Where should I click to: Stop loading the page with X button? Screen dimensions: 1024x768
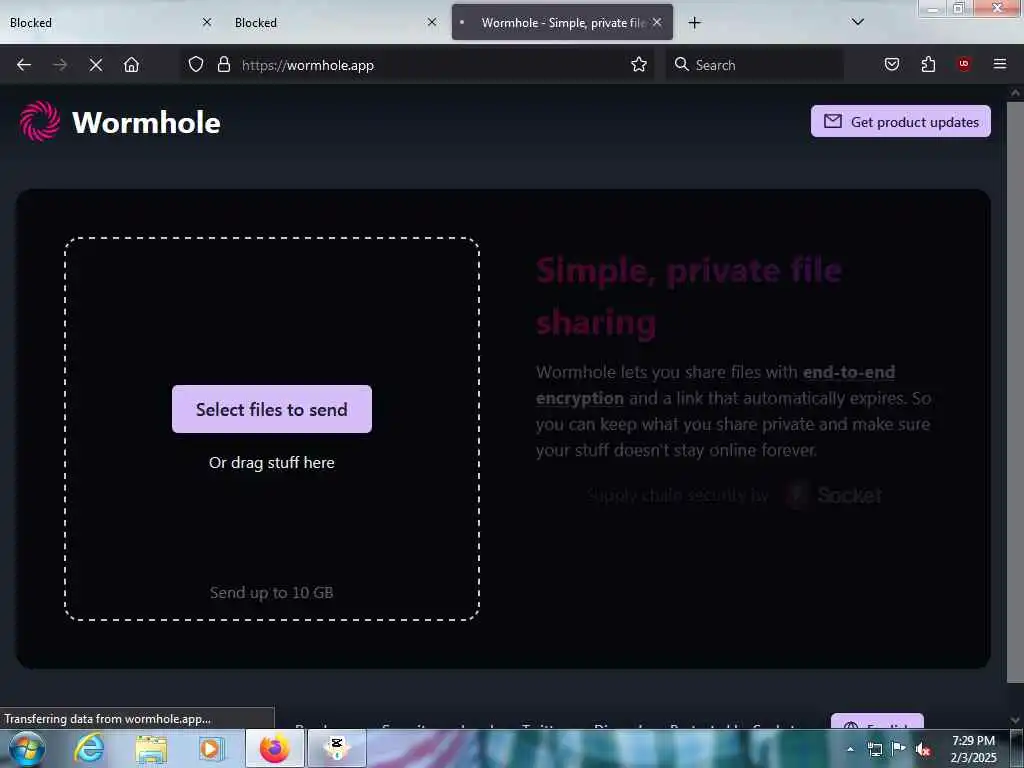point(95,65)
